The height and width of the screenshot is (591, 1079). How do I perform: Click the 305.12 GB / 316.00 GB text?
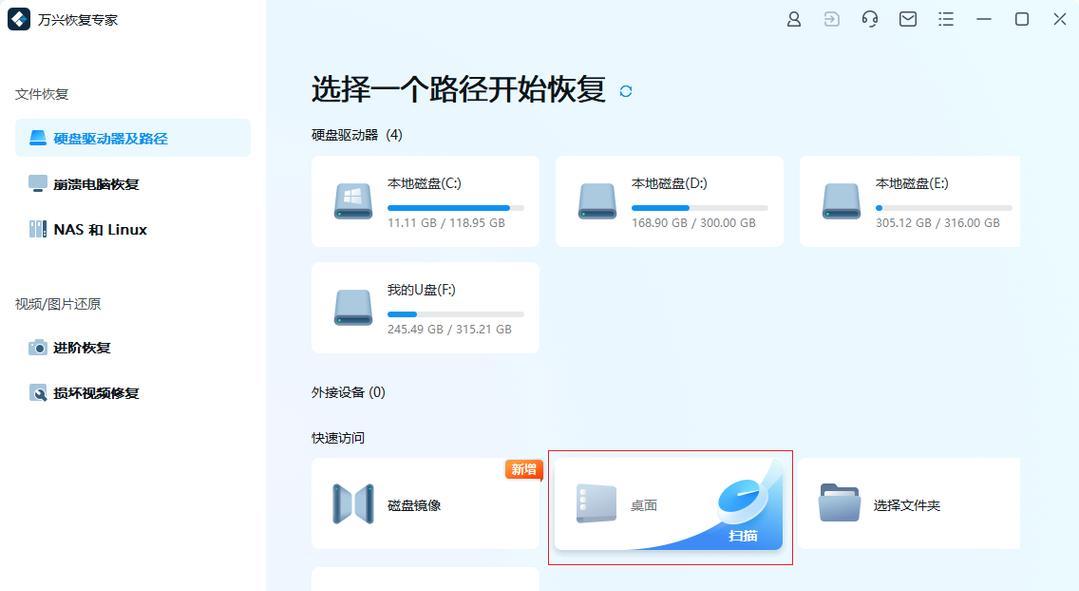pos(937,223)
